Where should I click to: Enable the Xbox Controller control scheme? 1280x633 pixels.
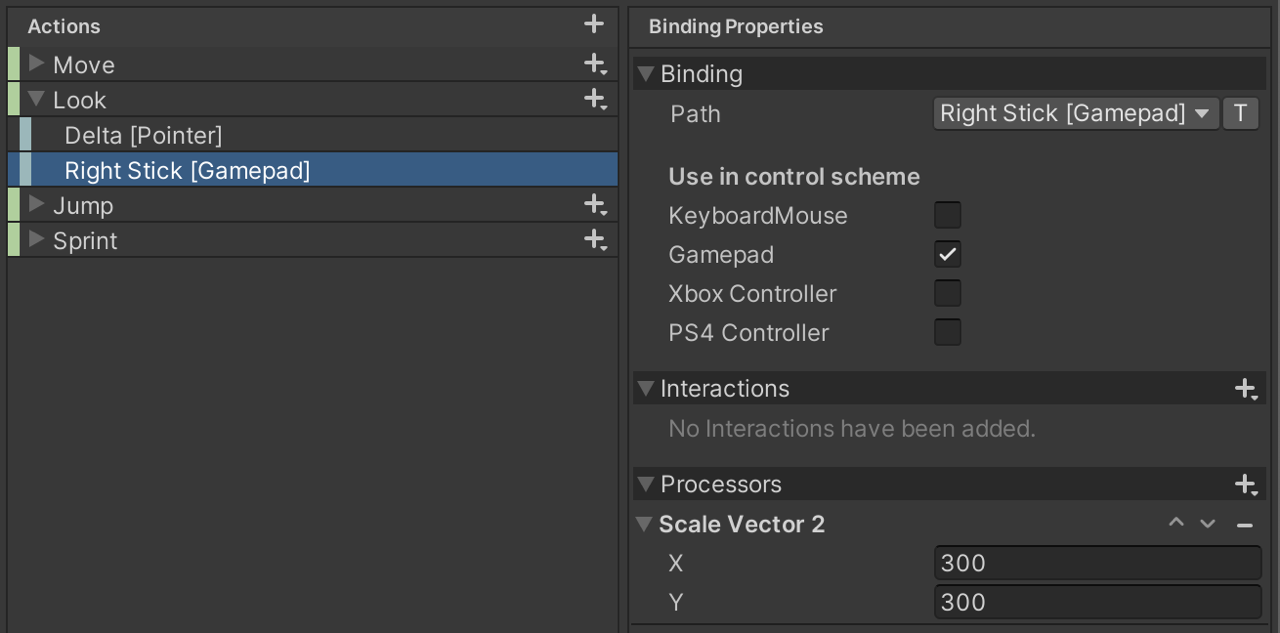click(x=948, y=292)
